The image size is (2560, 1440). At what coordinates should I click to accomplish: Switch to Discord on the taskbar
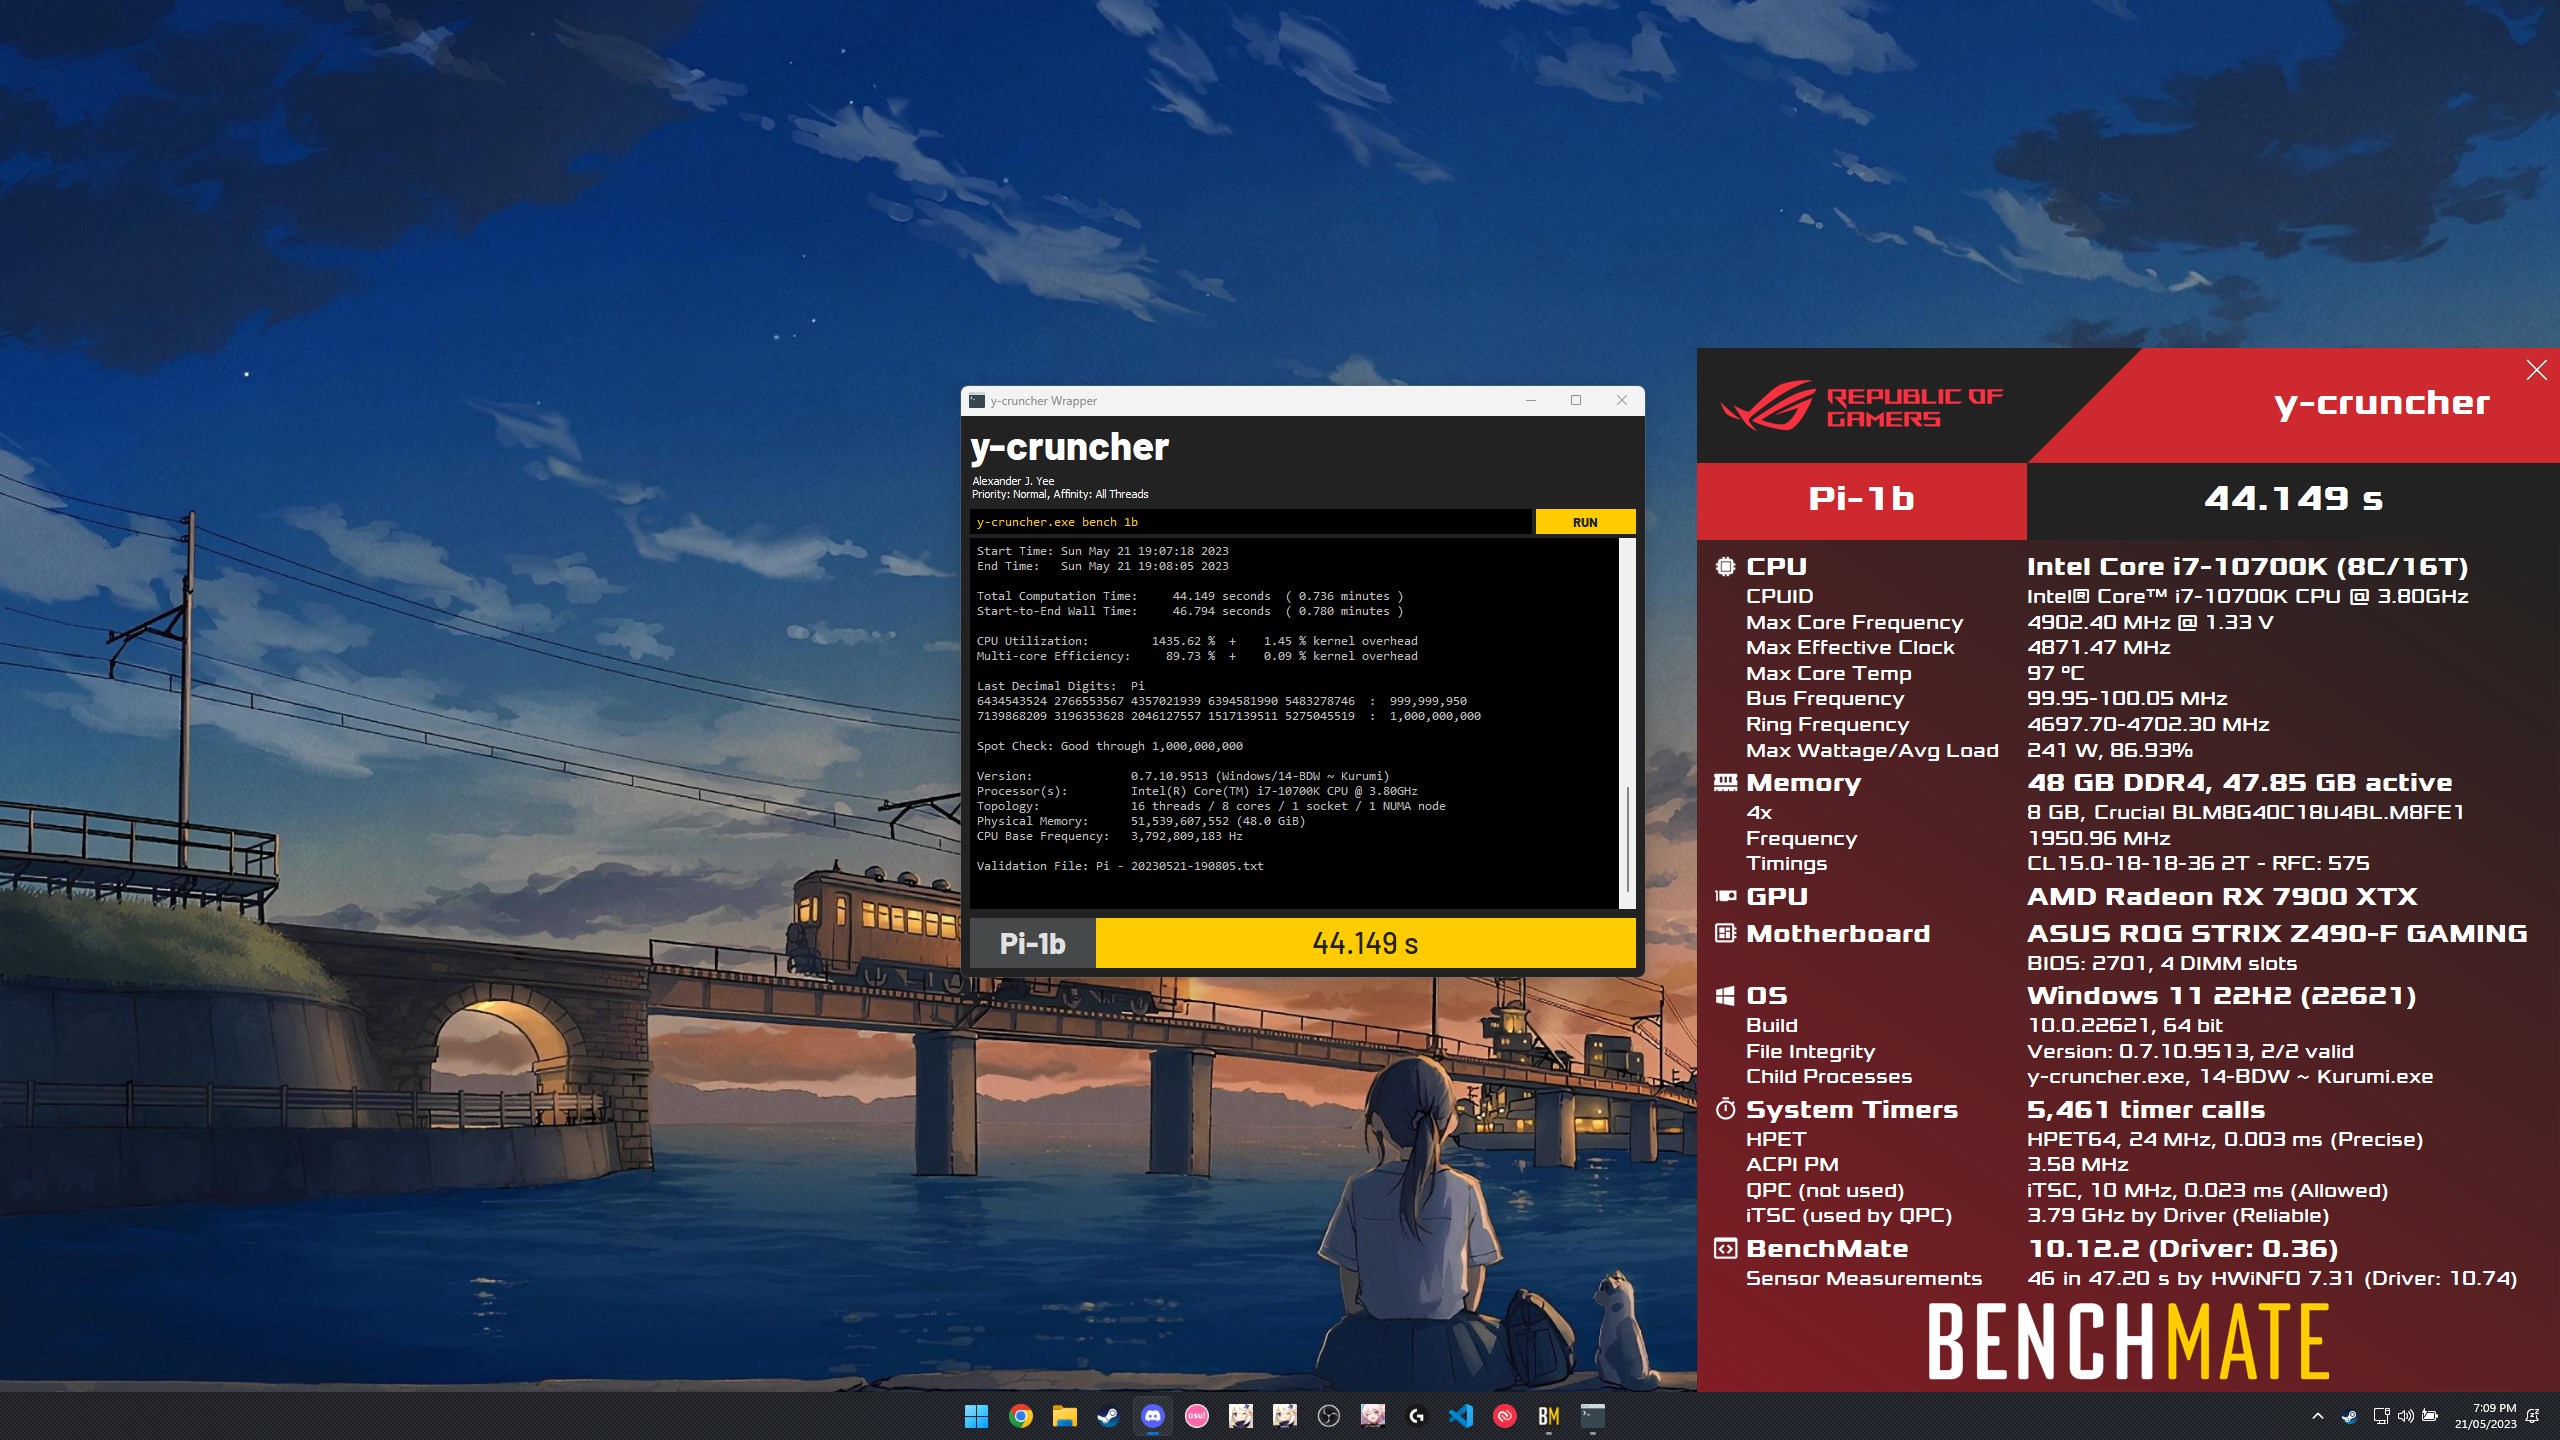[x=1152, y=1416]
